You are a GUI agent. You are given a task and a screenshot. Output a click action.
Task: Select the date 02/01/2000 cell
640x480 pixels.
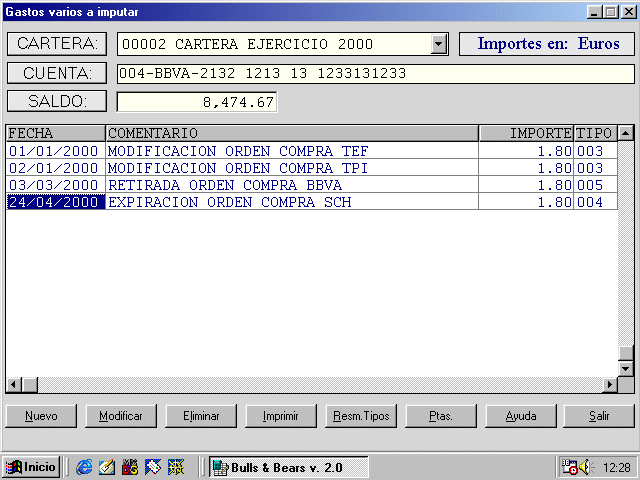[56, 168]
